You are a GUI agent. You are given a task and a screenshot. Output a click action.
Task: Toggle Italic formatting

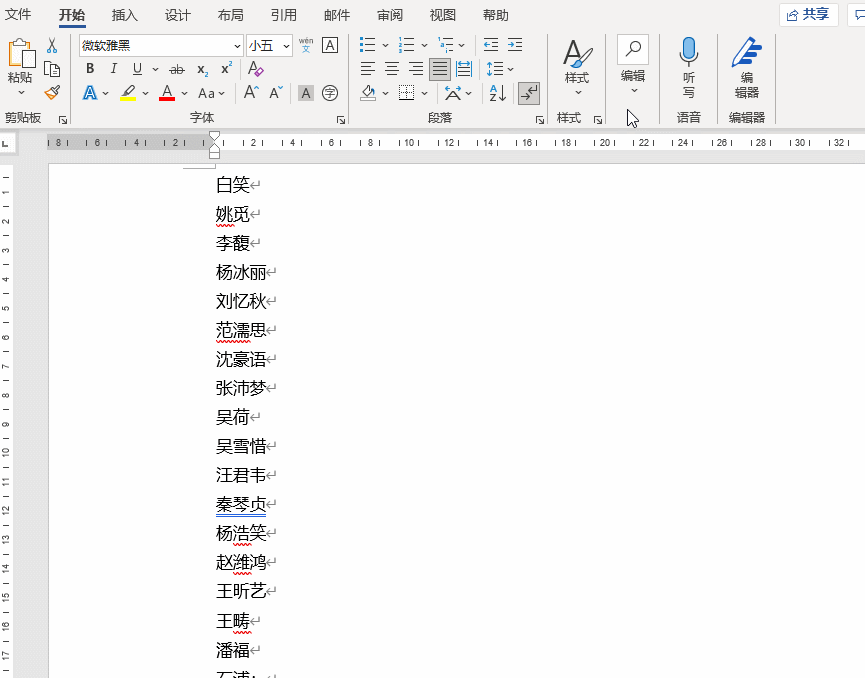click(113, 69)
